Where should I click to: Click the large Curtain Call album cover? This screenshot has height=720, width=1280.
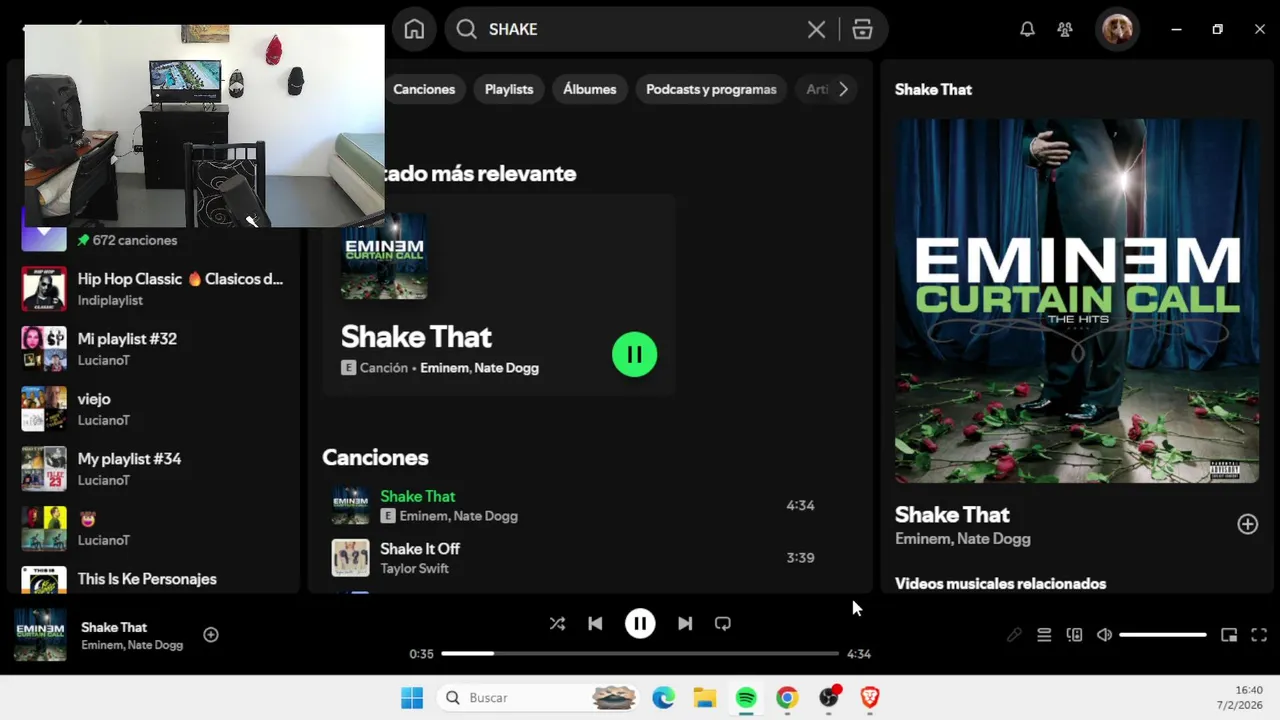click(x=1077, y=301)
